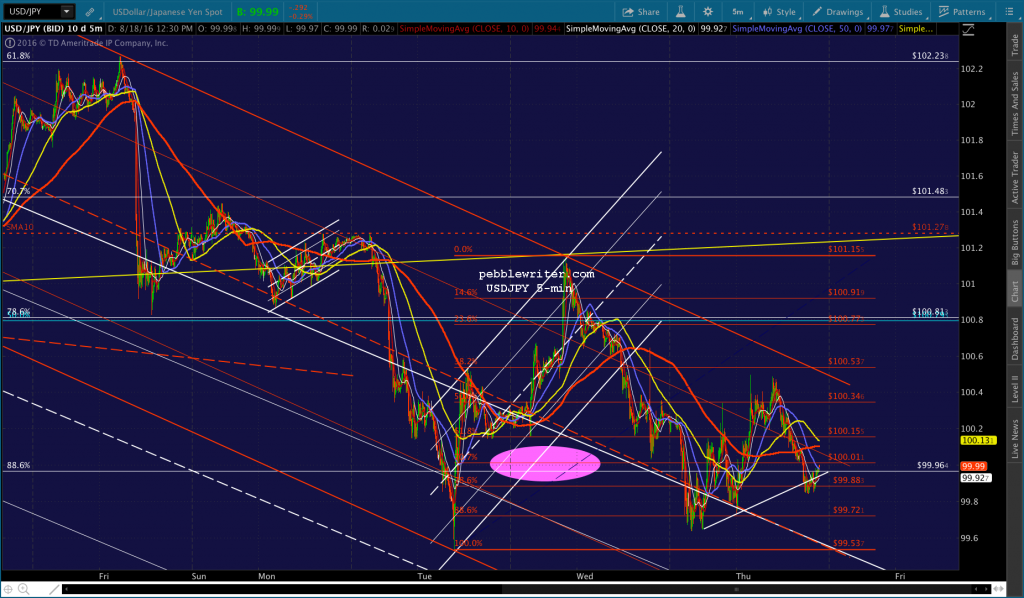Click the horizontal time scrollbar thumb

pos(737,589)
